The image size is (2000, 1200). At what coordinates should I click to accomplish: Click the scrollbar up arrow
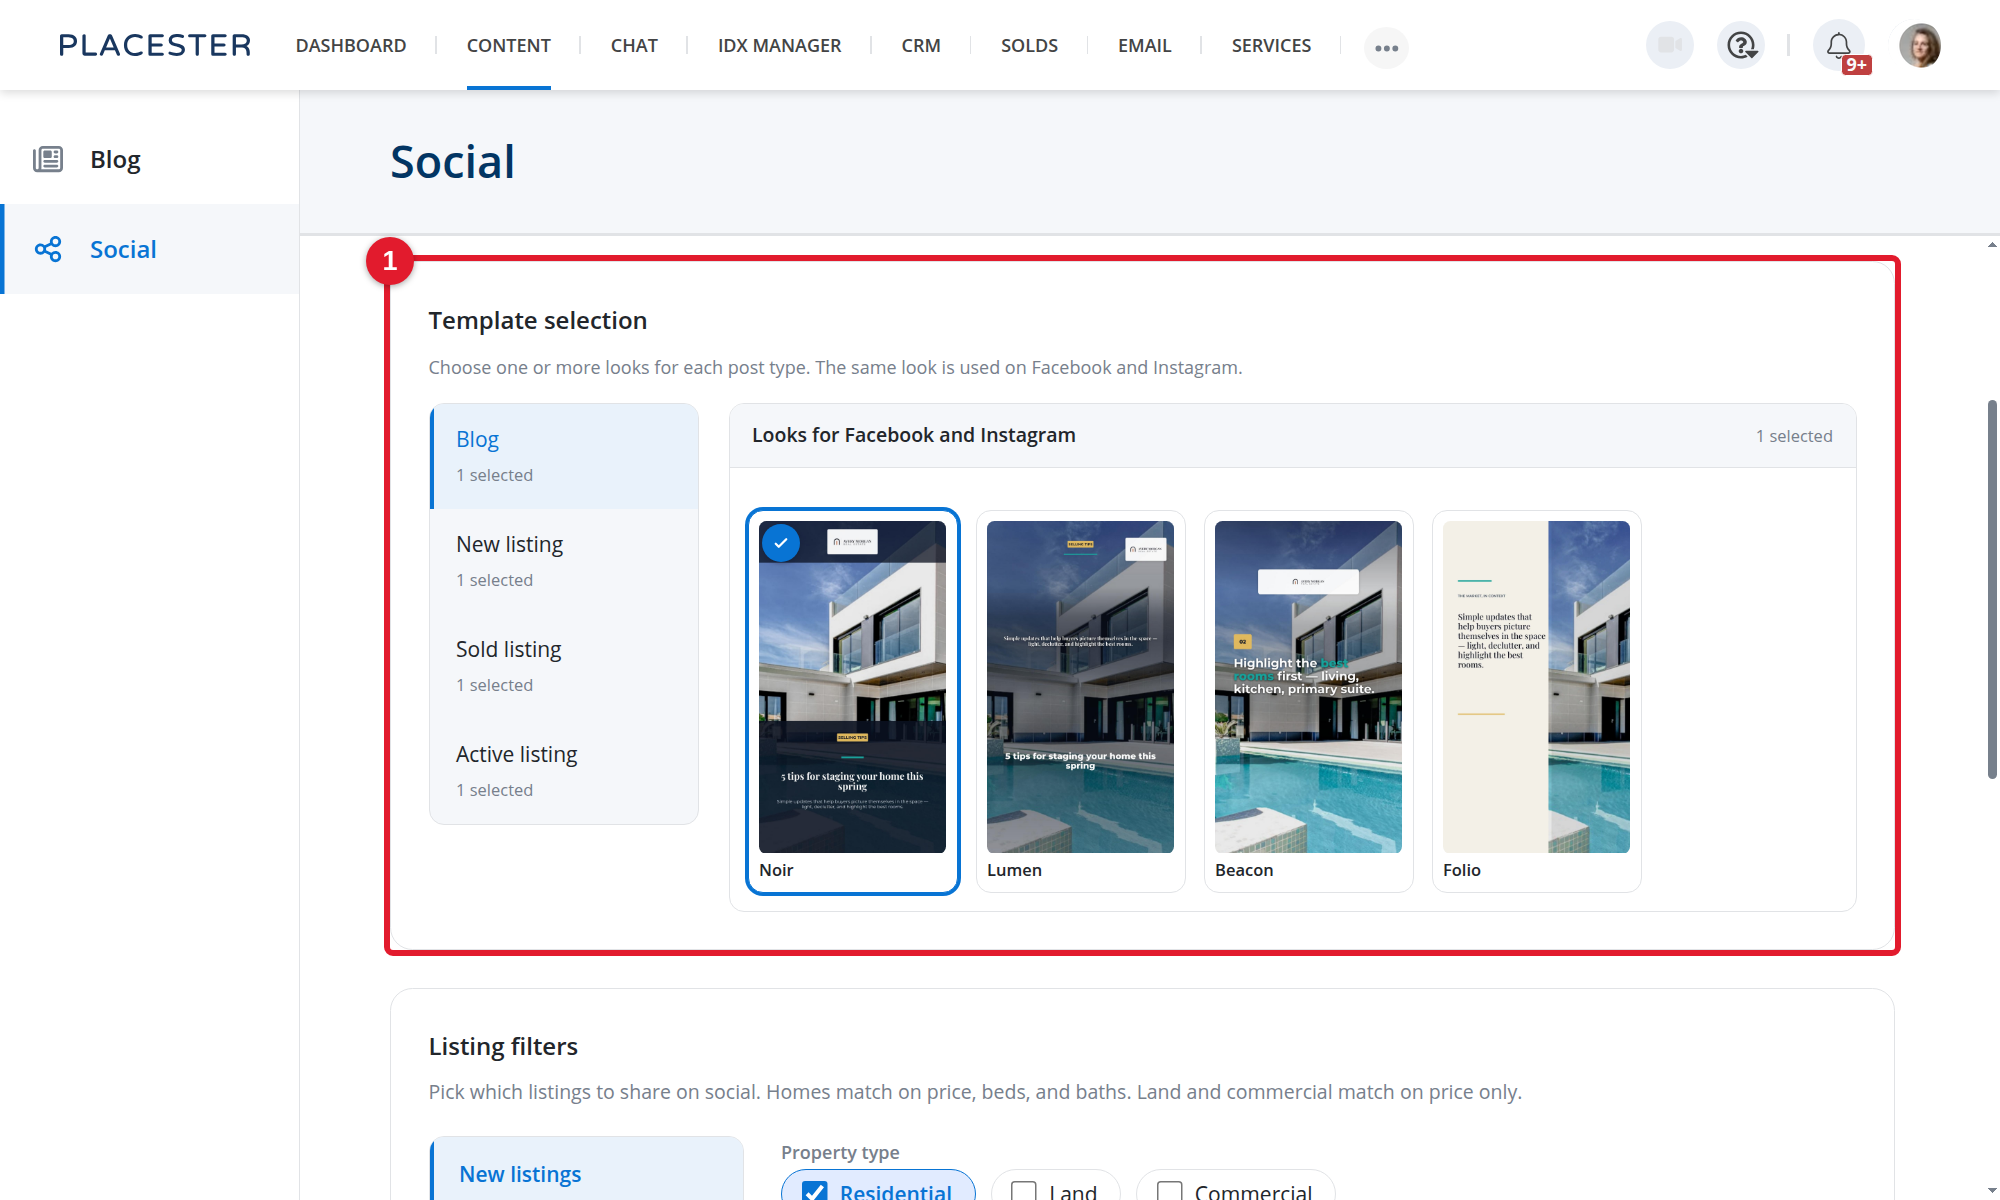(x=1992, y=245)
